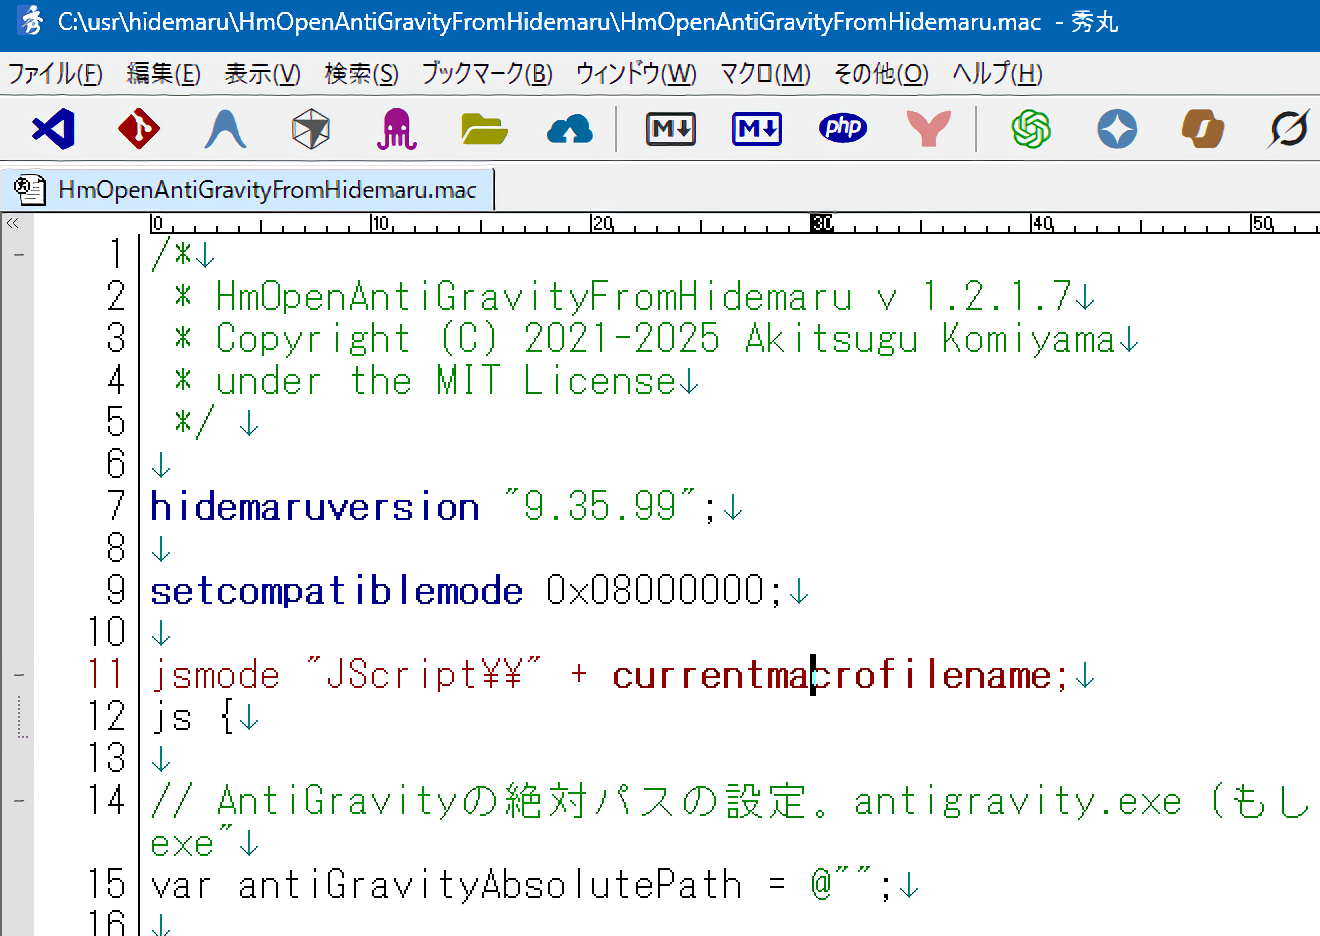Click the black Markdown M↓ icon
This screenshot has height=936, width=1320.
pos(670,129)
